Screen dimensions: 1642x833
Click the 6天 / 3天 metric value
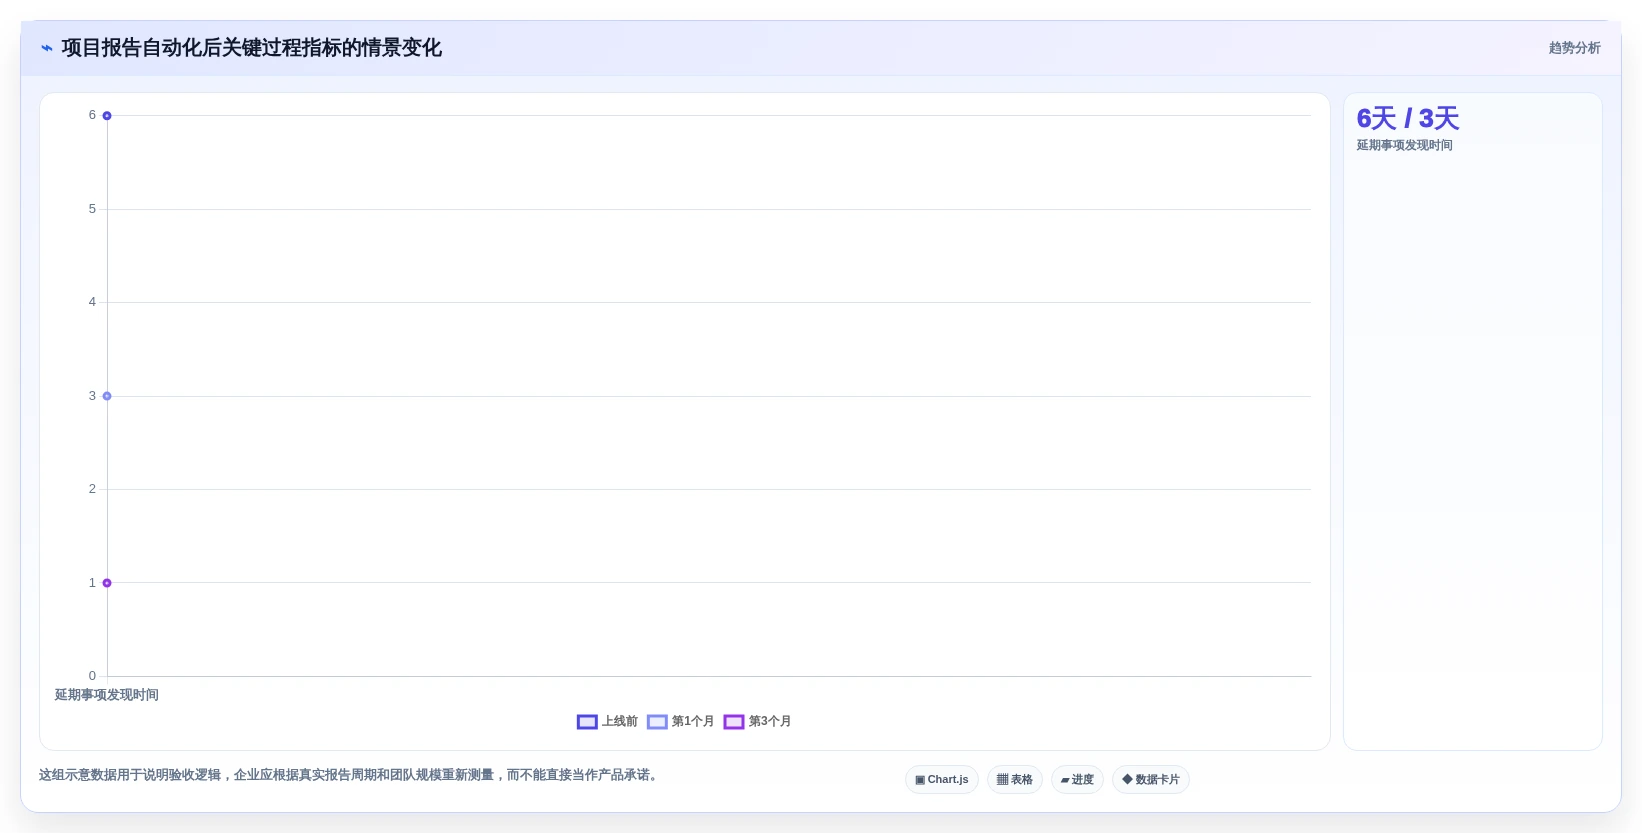[x=1407, y=119]
